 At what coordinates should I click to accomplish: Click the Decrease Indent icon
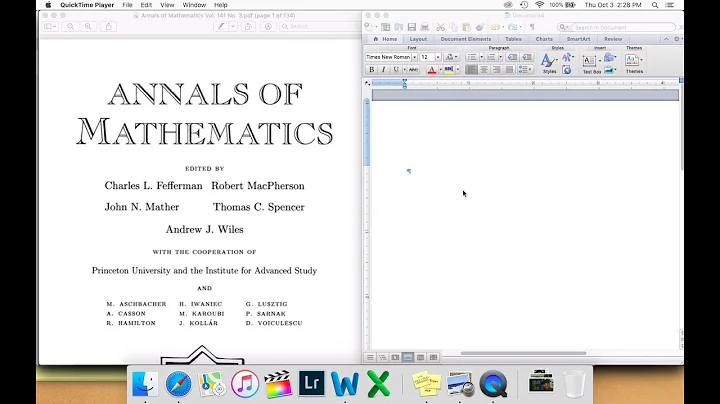click(512, 57)
